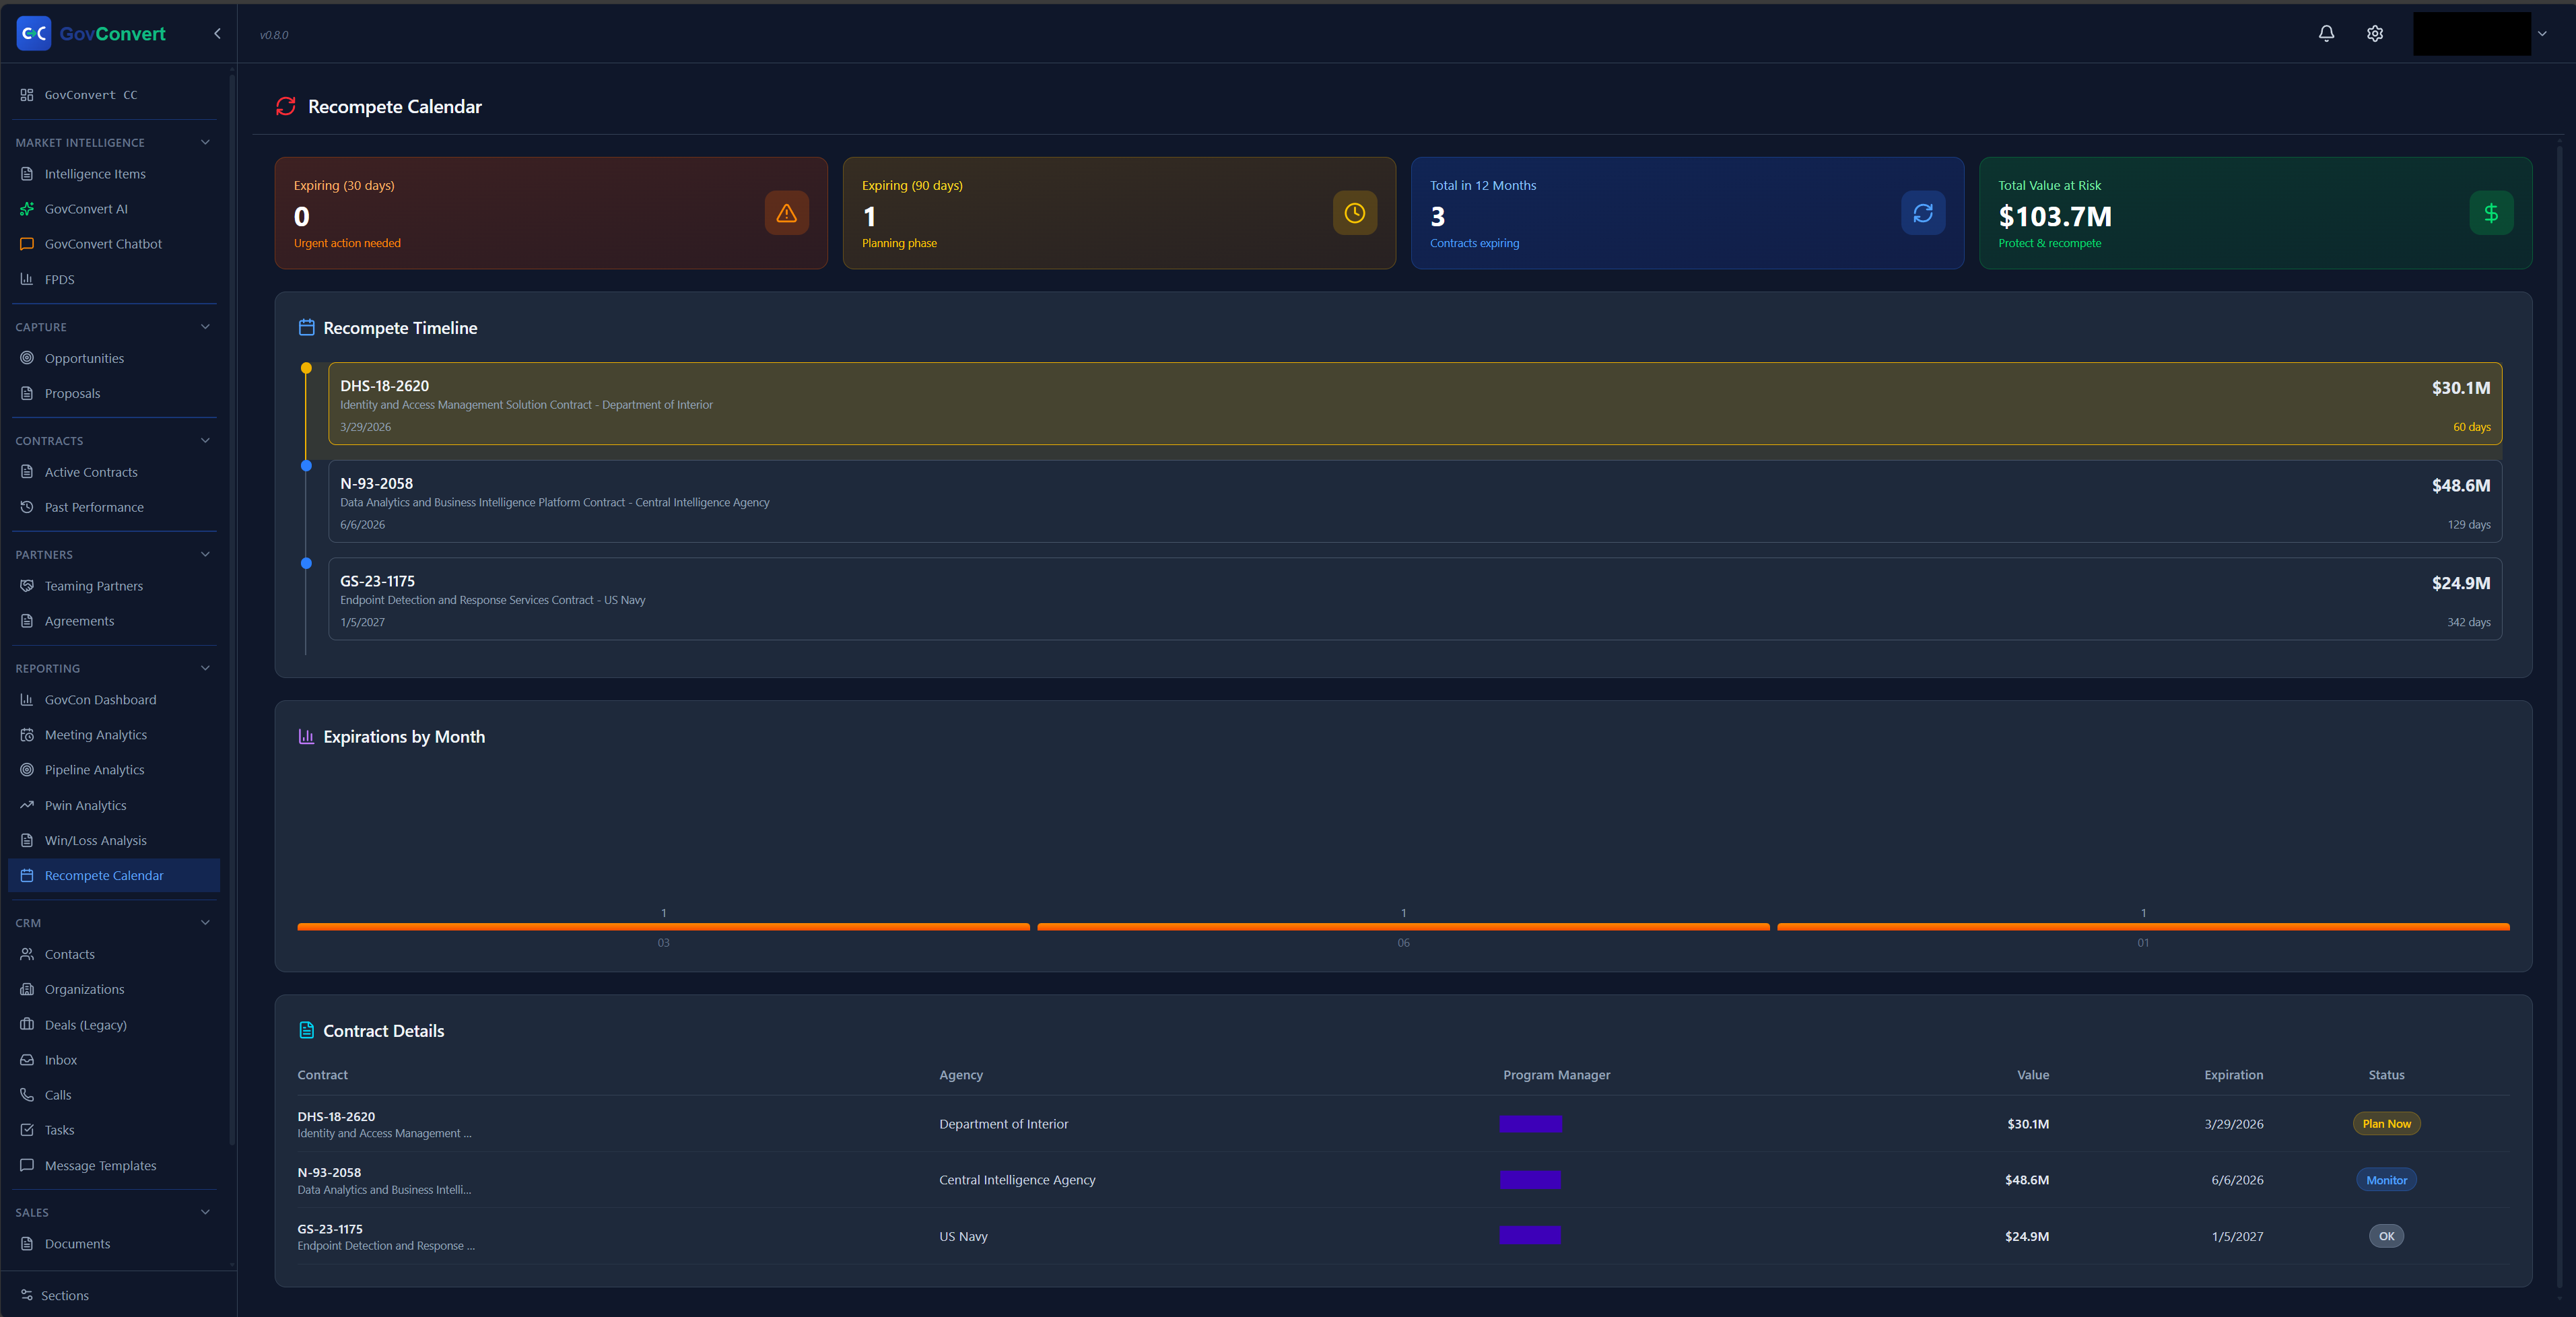
Task: Go to Pipeline Analytics page
Action: point(94,770)
